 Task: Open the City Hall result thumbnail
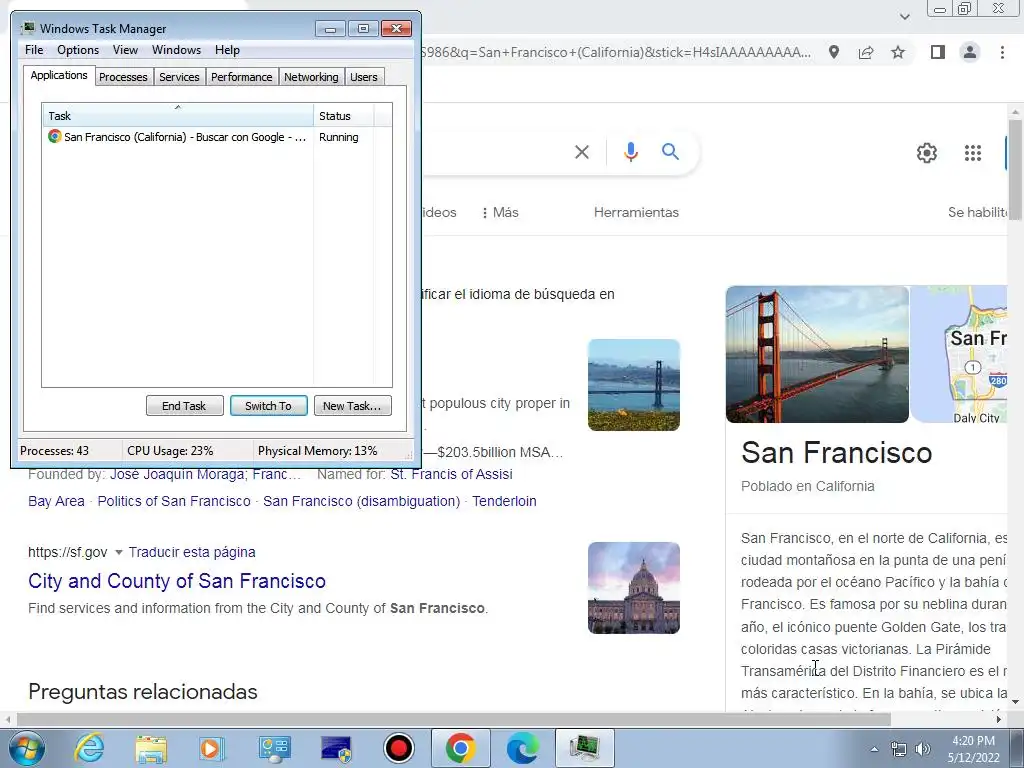[x=633, y=588]
